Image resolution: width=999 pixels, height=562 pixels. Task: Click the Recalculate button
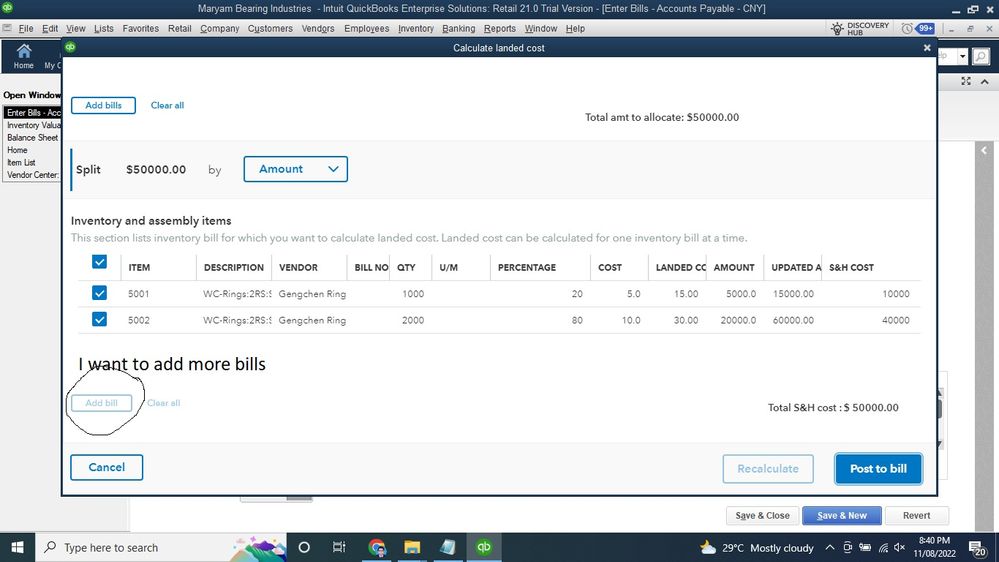[768, 469]
